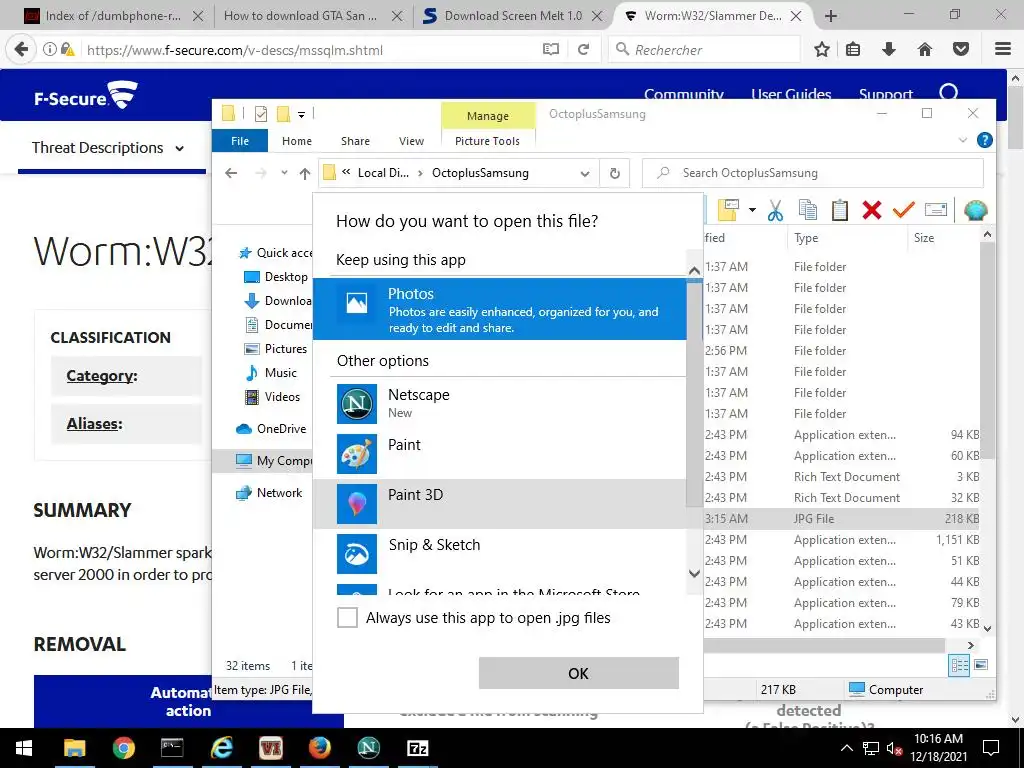Pick Paint 3D in the app list
1024x768 pixels.
tap(500, 504)
